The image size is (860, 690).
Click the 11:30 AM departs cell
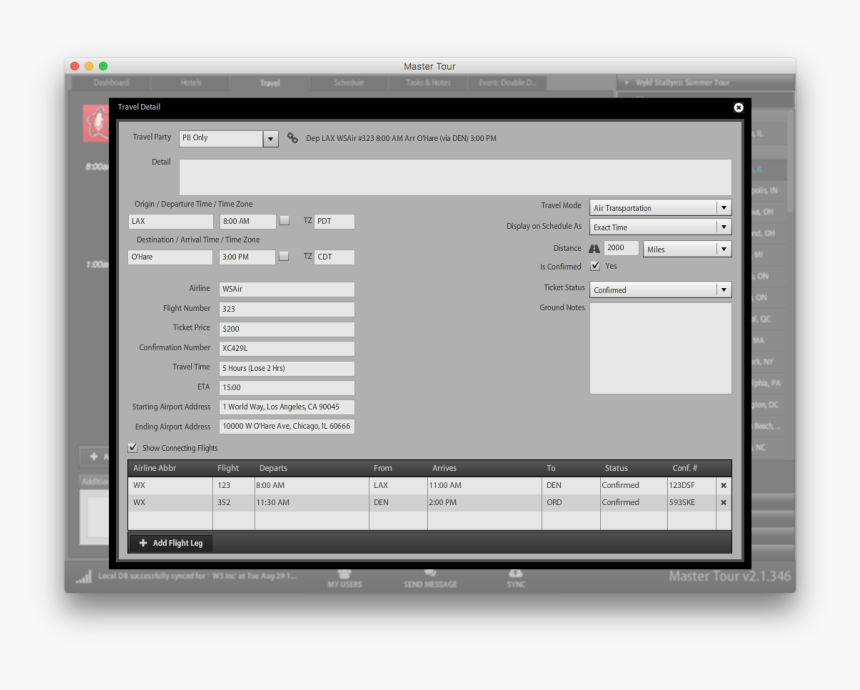pyautogui.click(x=312, y=502)
